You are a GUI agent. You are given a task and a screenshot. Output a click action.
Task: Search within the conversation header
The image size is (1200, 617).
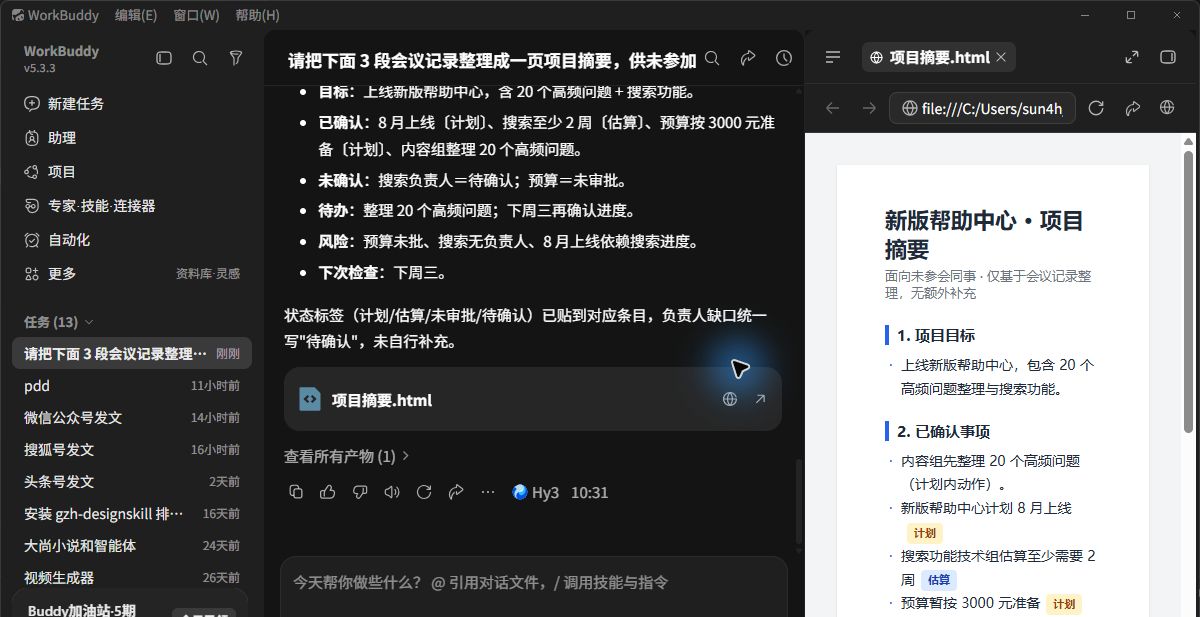[712, 59]
